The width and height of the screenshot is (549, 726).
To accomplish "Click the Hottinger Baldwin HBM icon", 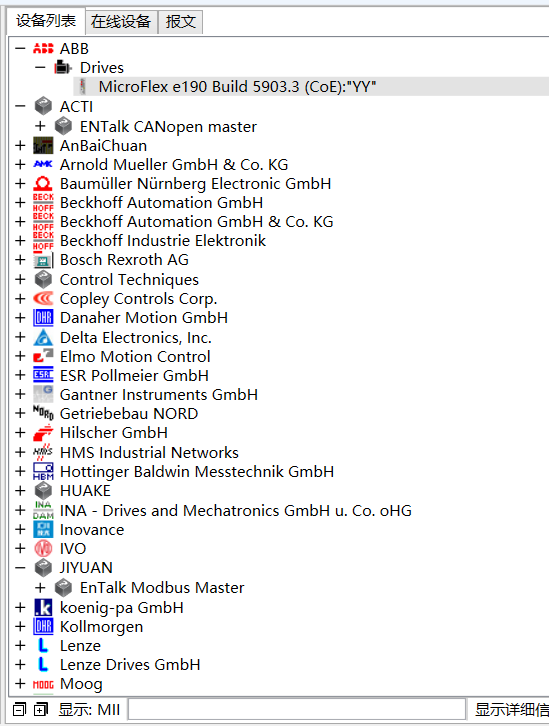I will 43,471.
